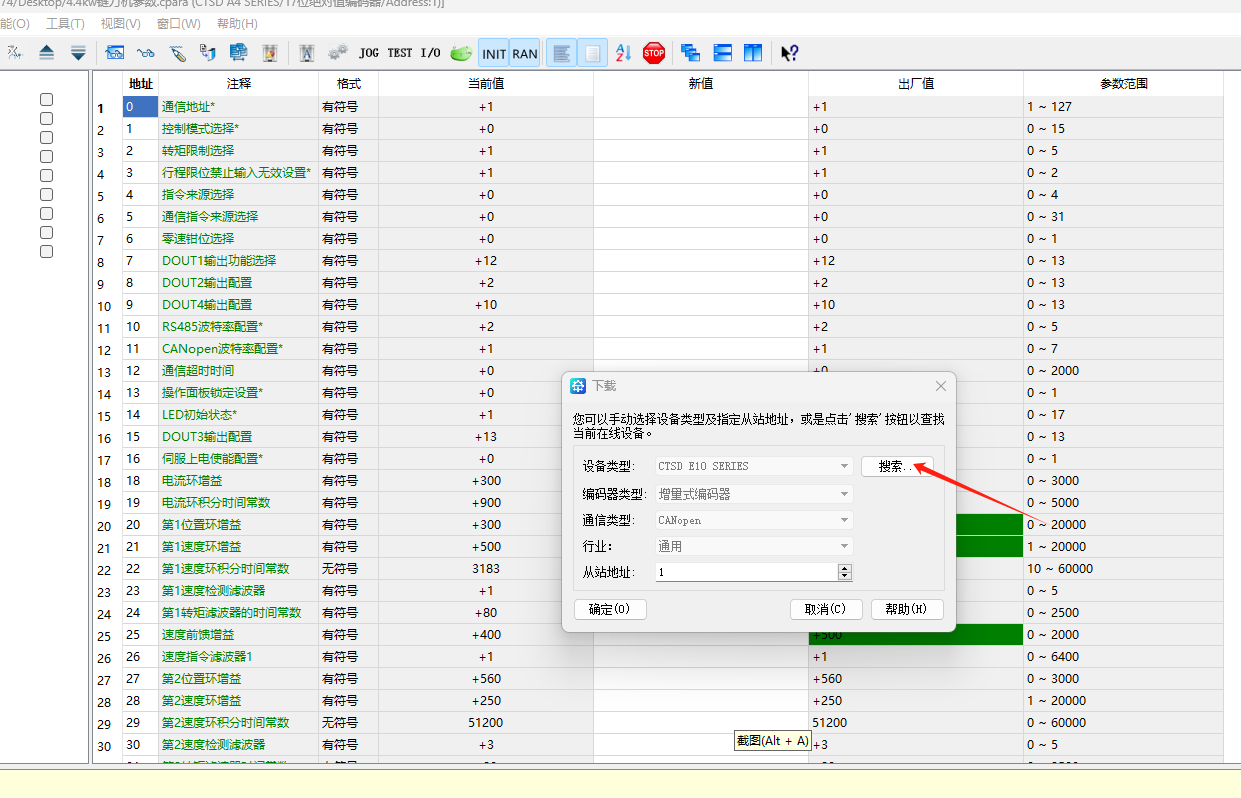Click current value 51200 in 当前值 column

[486, 722]
